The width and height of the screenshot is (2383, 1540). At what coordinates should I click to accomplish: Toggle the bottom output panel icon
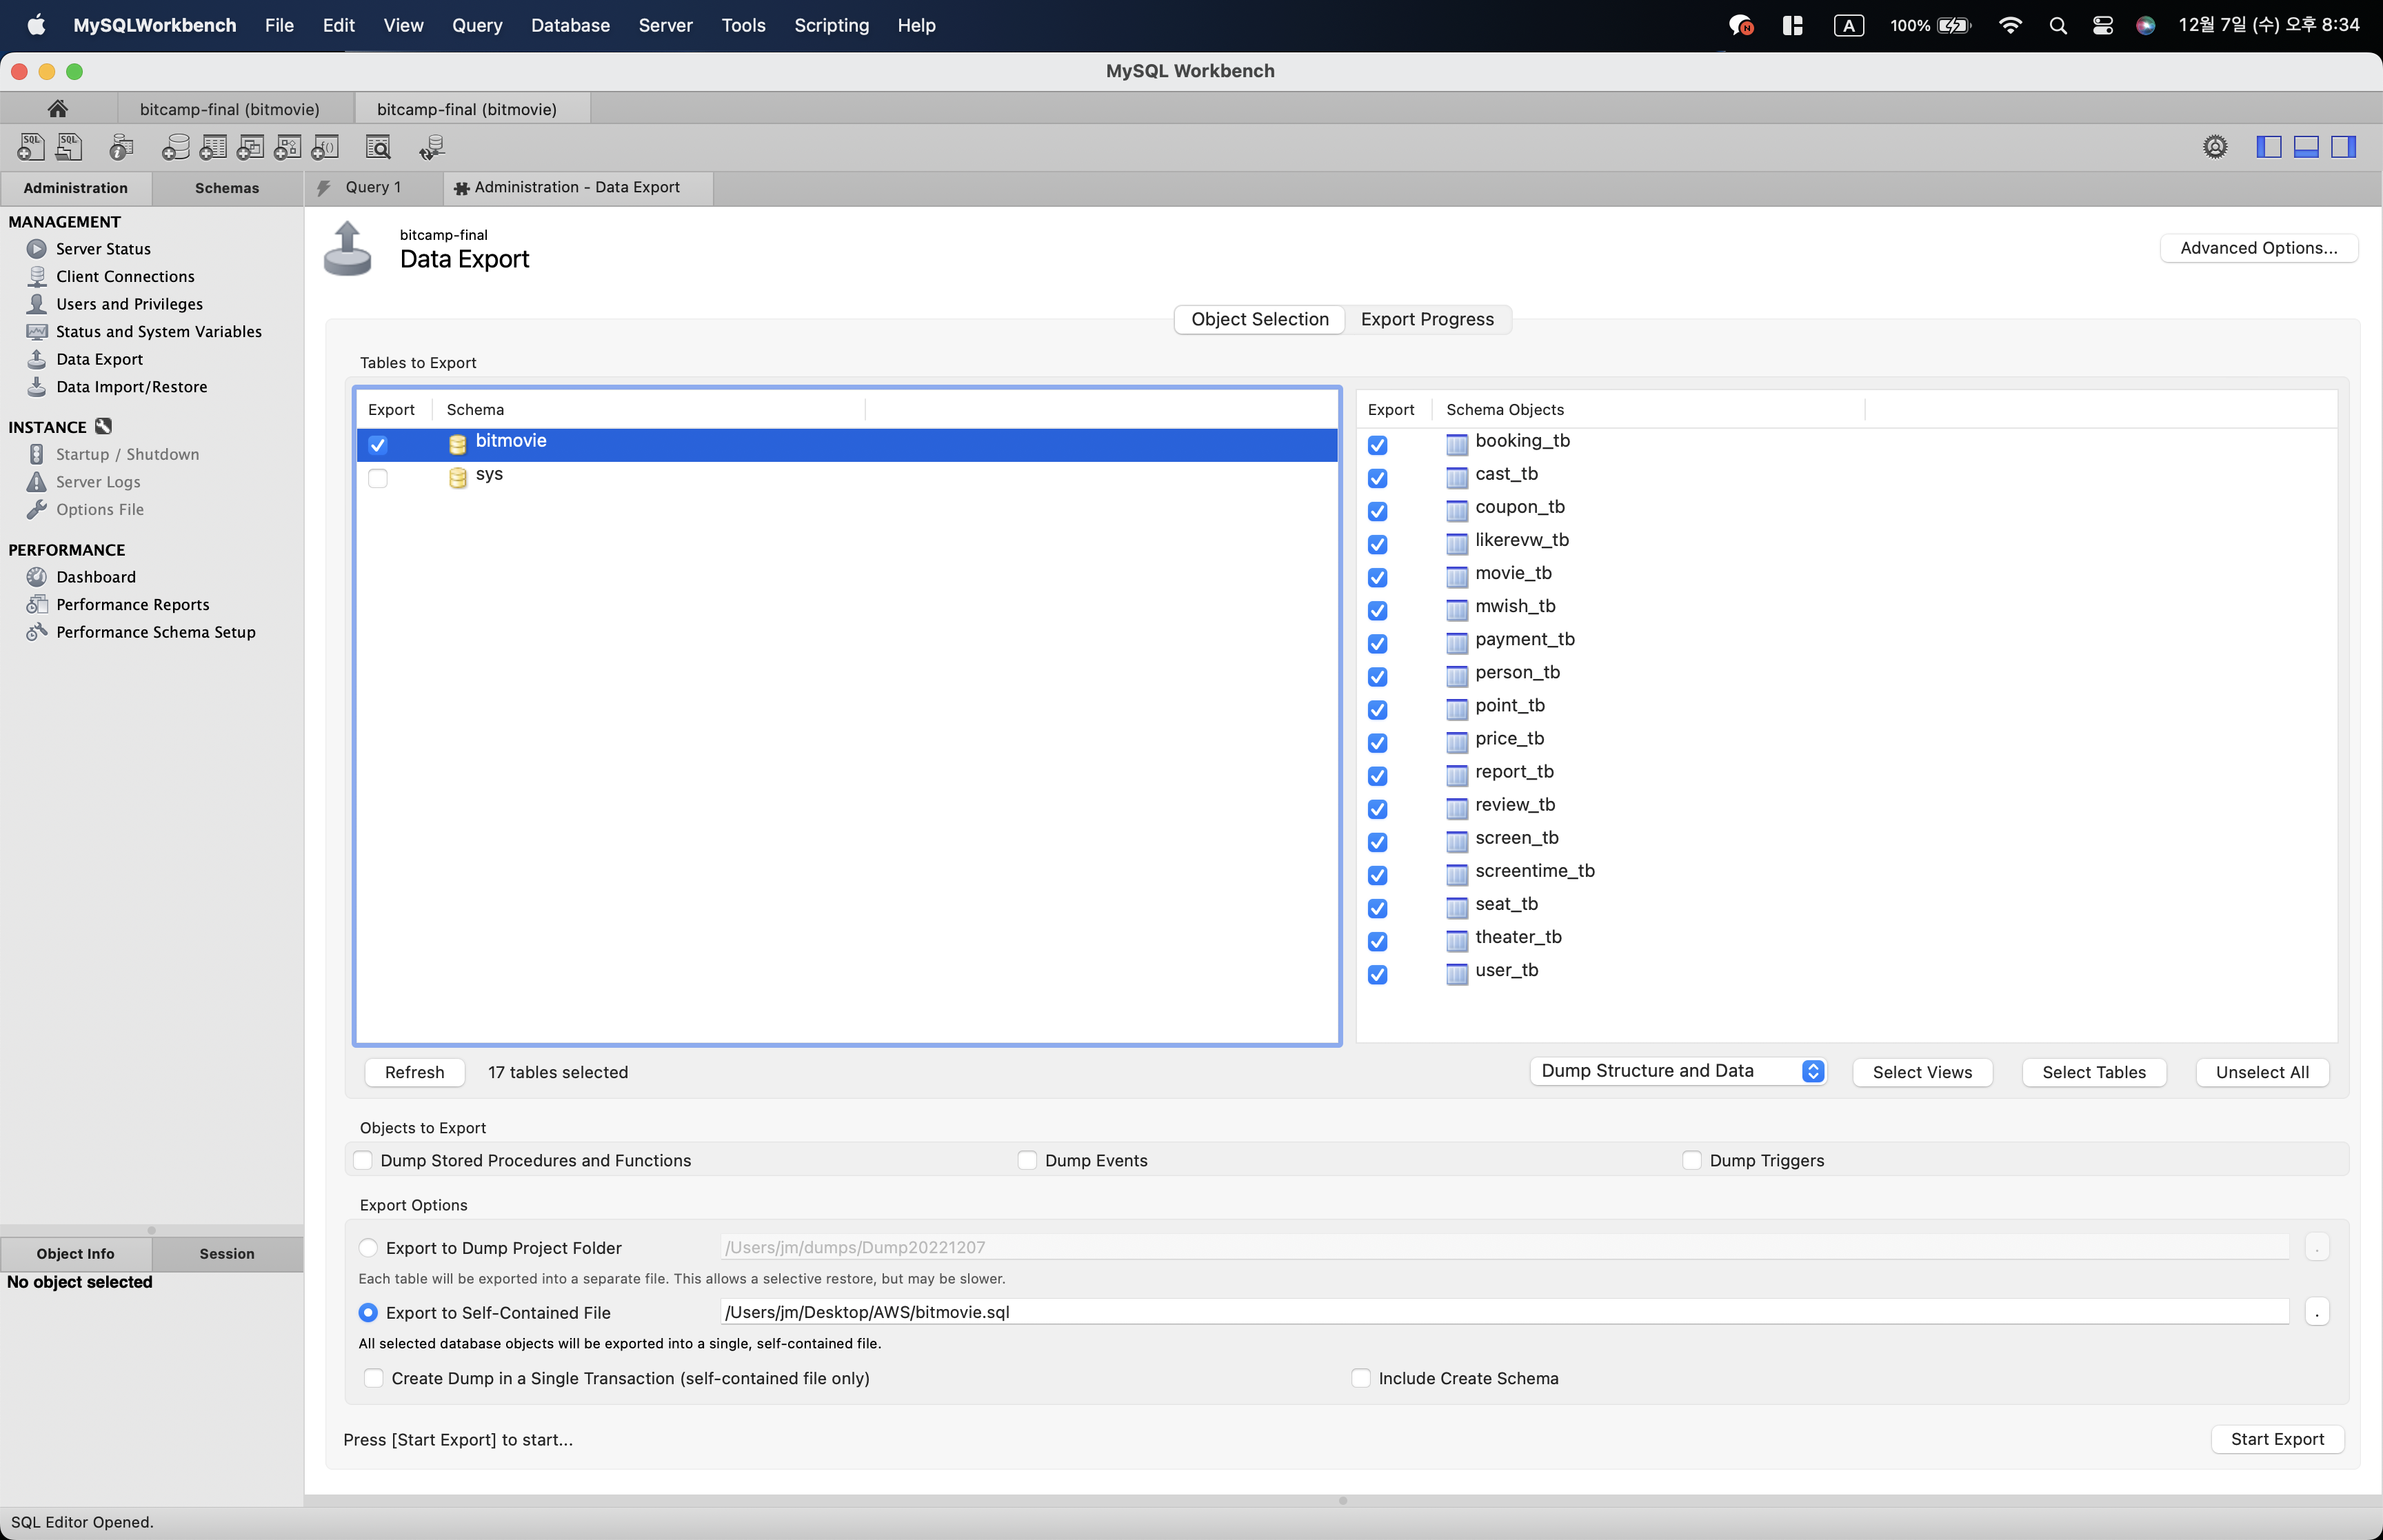[2306, 147]
